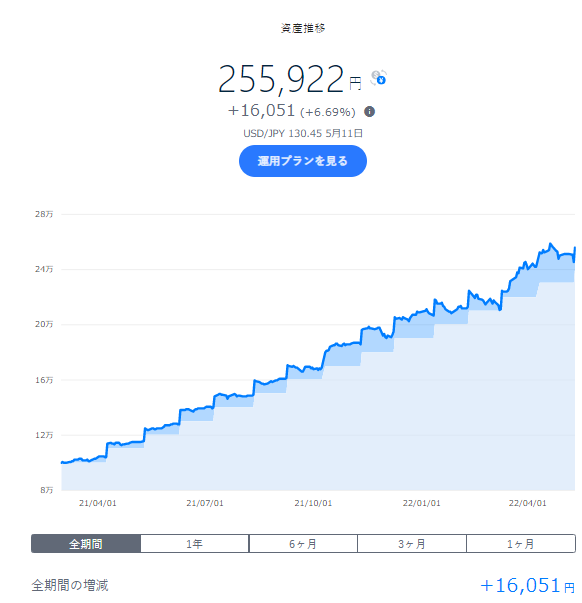
Task: Click the +16,051 gain figure under total
Action: [261, 111]
